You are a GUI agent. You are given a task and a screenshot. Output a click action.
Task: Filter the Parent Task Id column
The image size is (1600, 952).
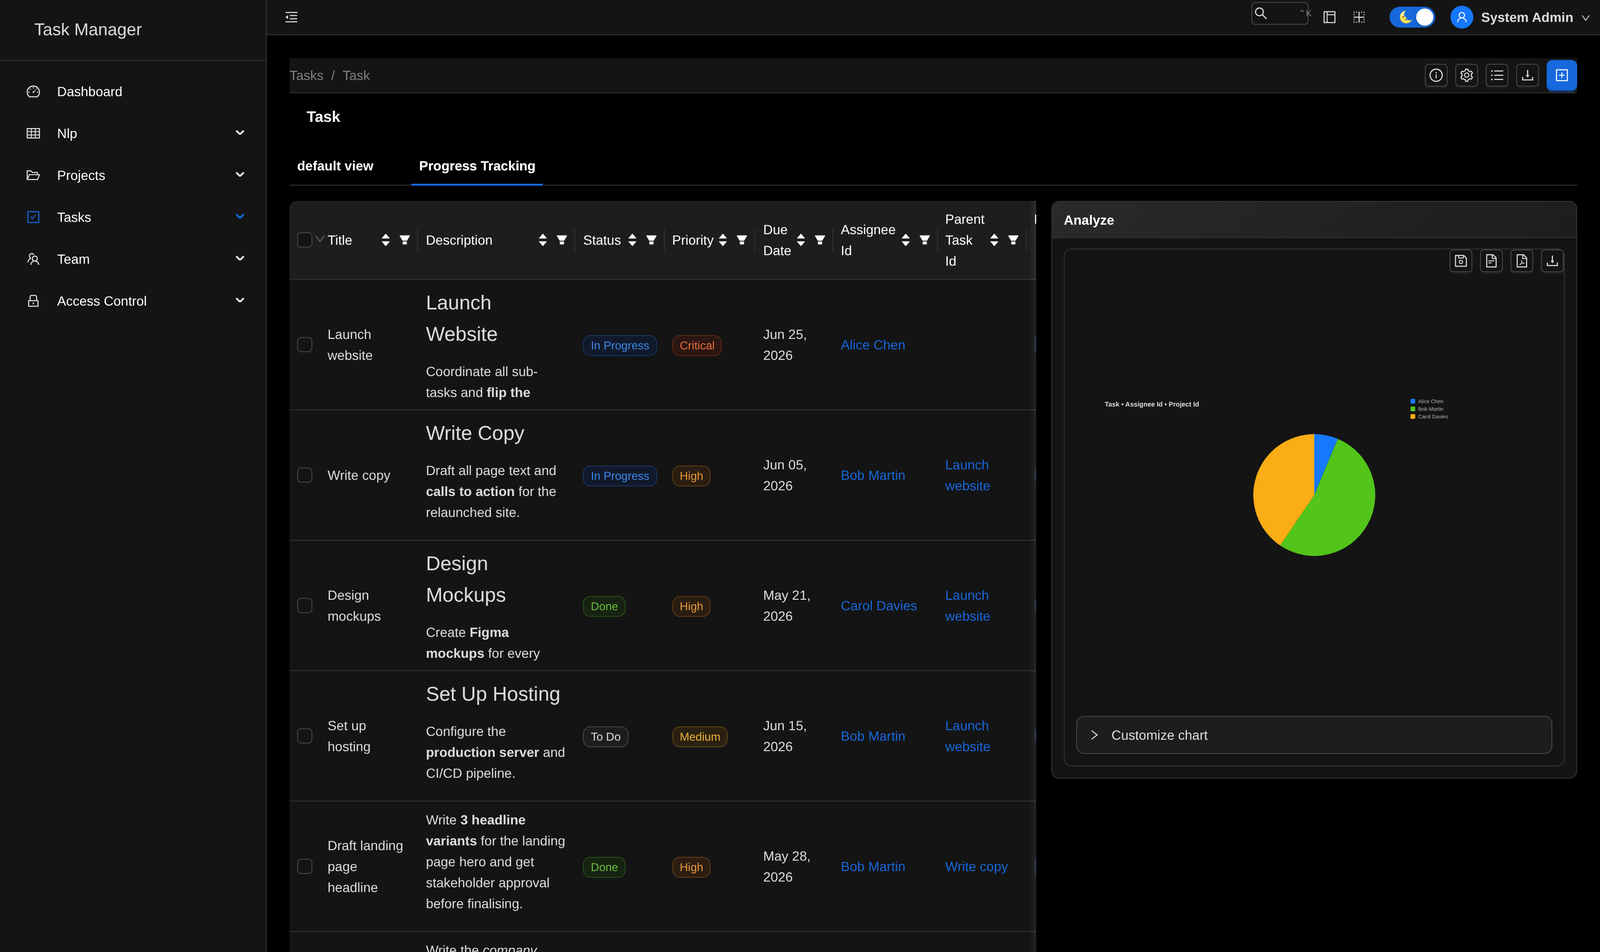point(1013,240)
